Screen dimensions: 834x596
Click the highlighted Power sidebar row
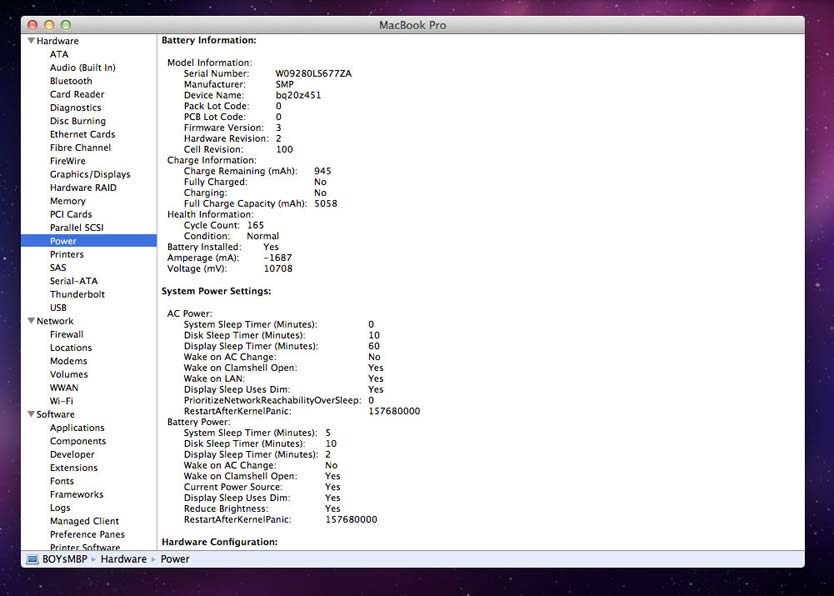tap(89, 241)
